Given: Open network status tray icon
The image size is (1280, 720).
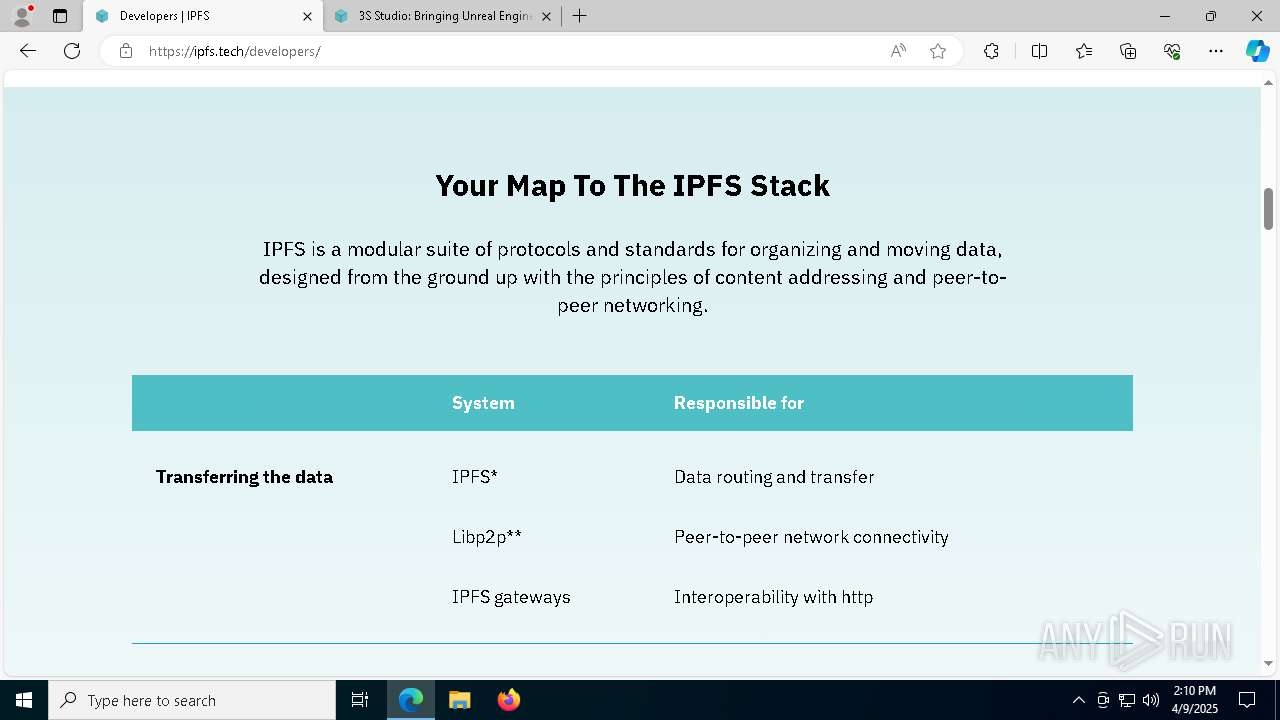Looking at the screenshot, I should point(1127,700).
